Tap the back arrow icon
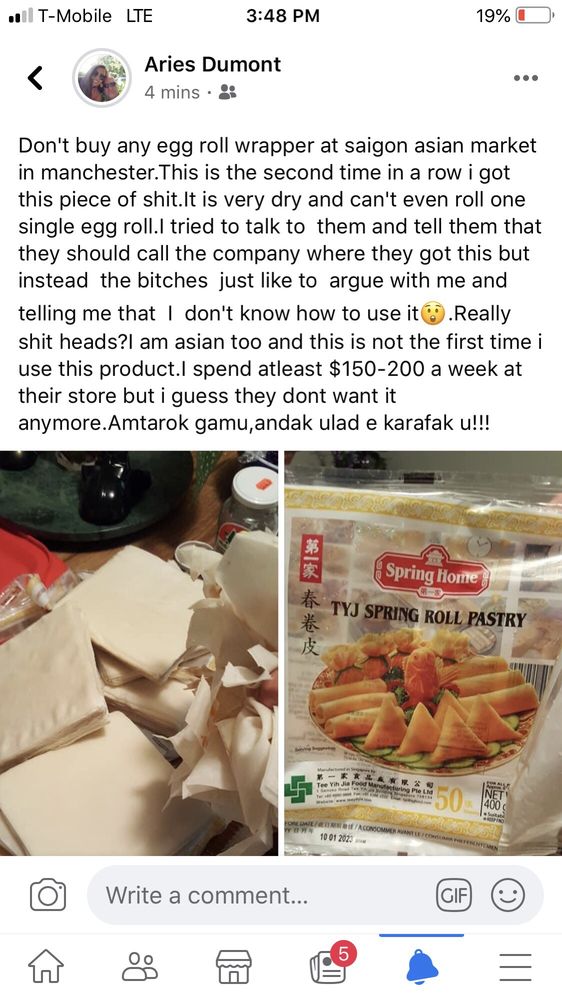Image resolution: width=562 pixels, height=1000 pixels. click(x=36, y=78)
